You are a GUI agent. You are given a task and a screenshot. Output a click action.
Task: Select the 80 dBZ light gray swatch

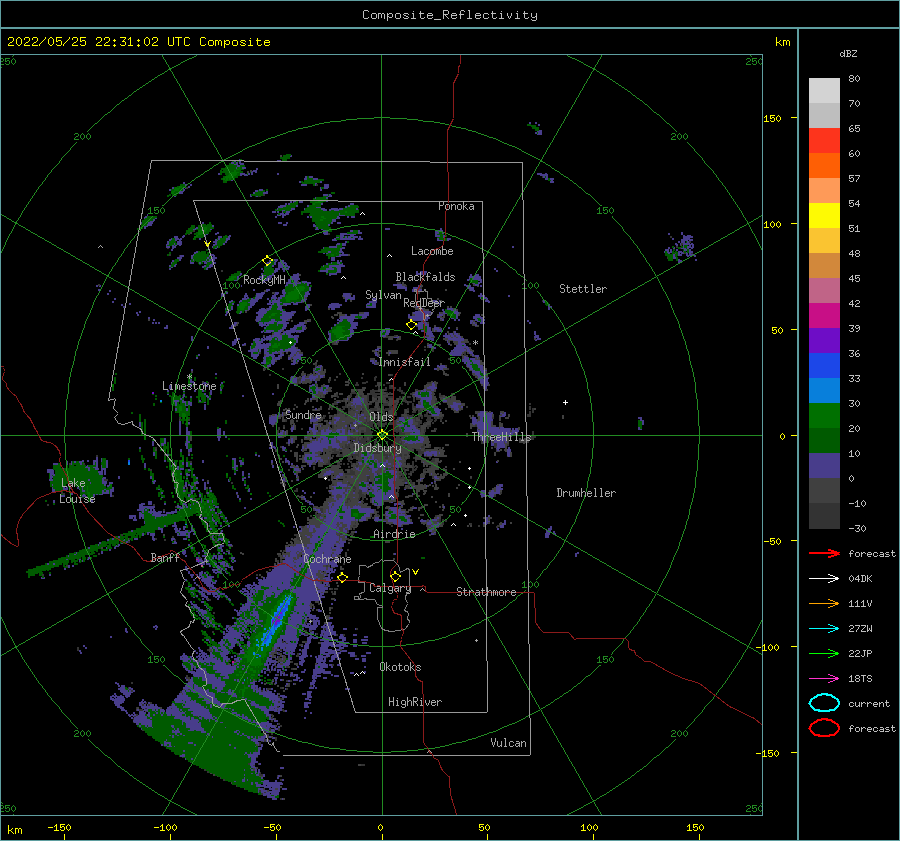tap(824, 90)
